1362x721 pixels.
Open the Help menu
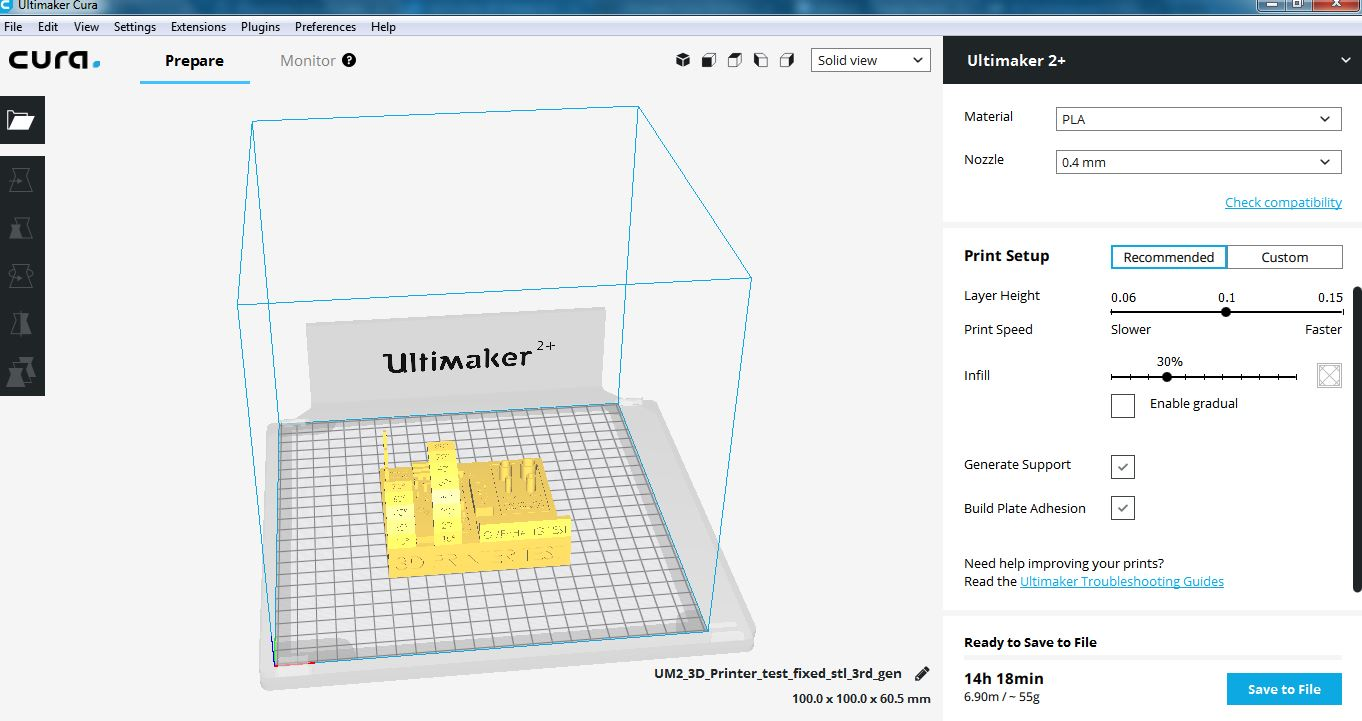[383, 27]
